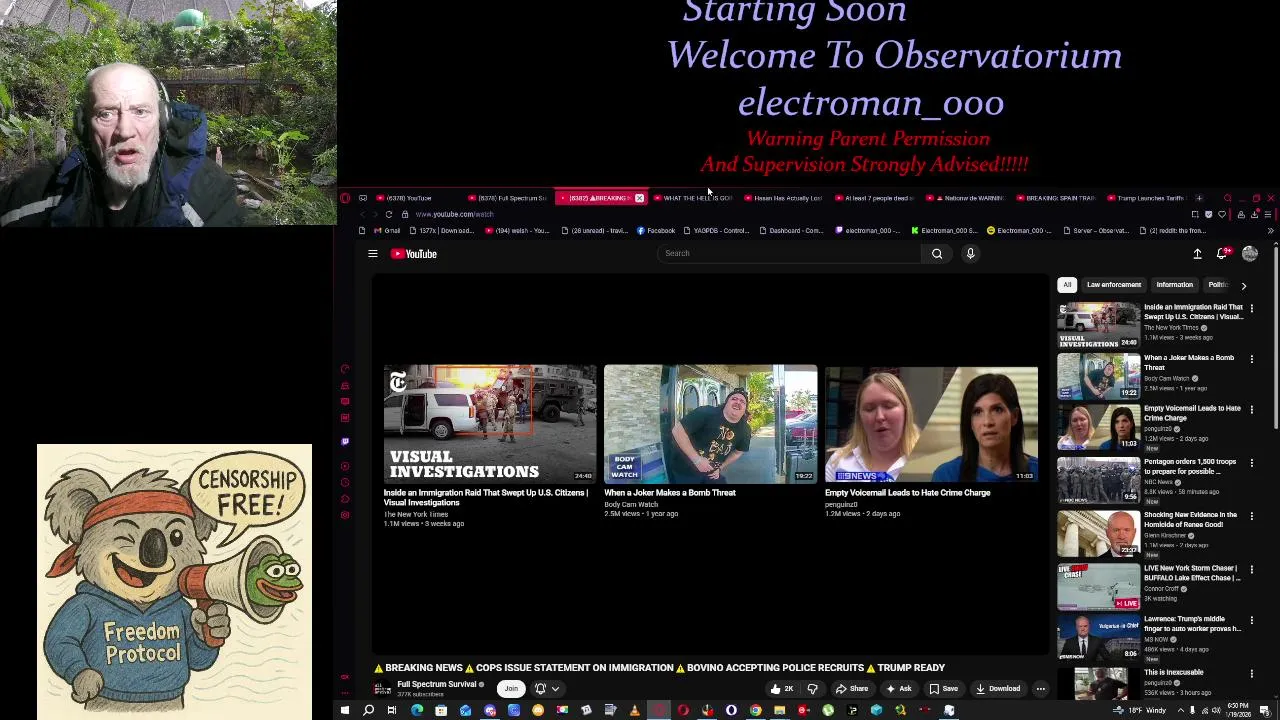
Task: Open options for sidebar Shocking New Evidence
Action: 1251,516
